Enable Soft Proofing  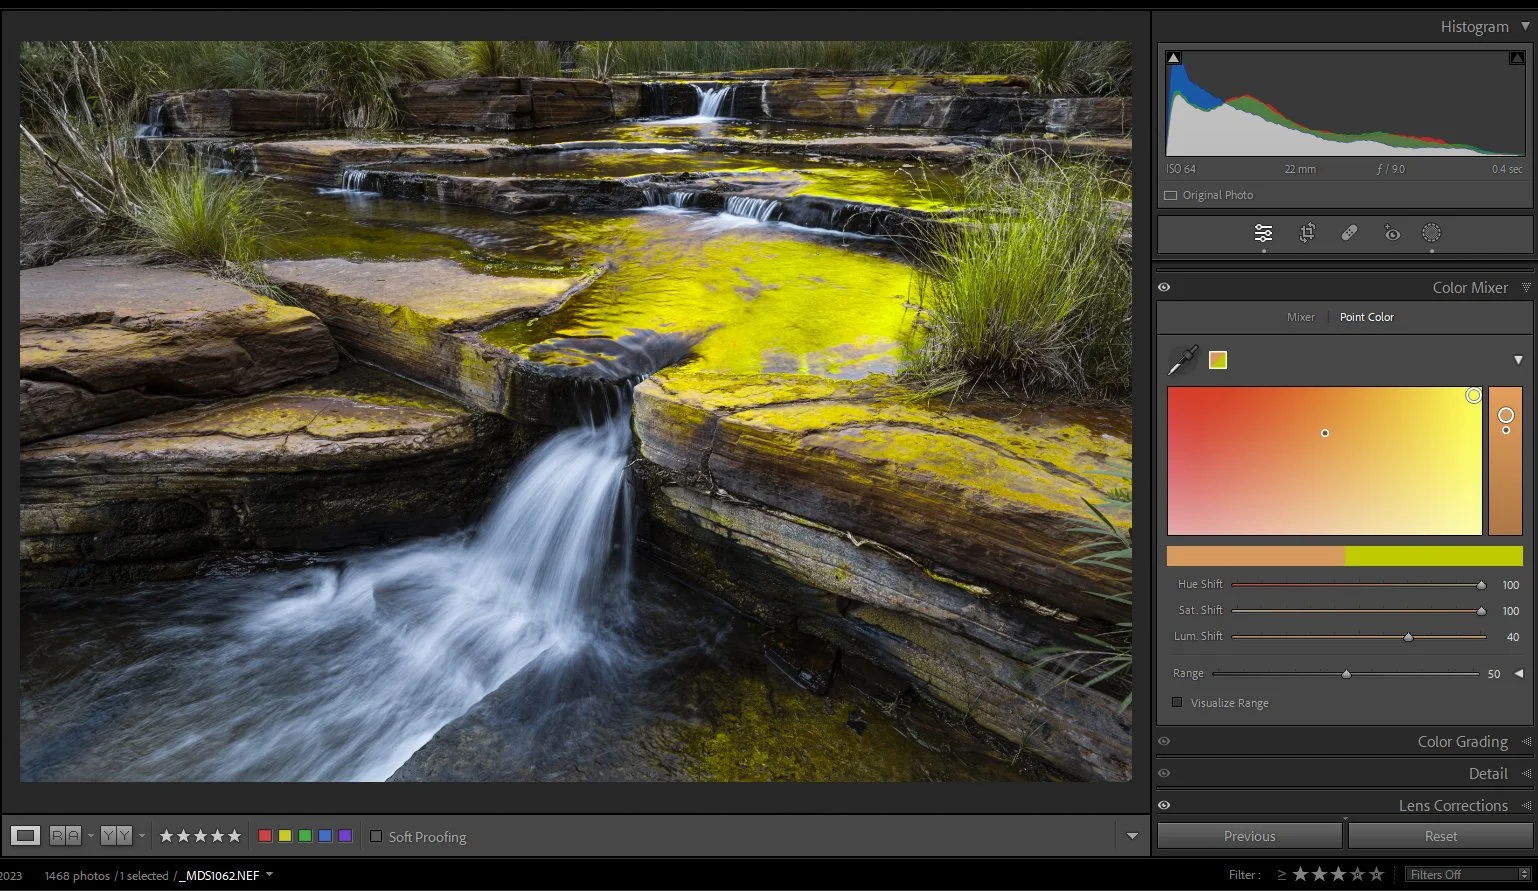coord(376,836)
